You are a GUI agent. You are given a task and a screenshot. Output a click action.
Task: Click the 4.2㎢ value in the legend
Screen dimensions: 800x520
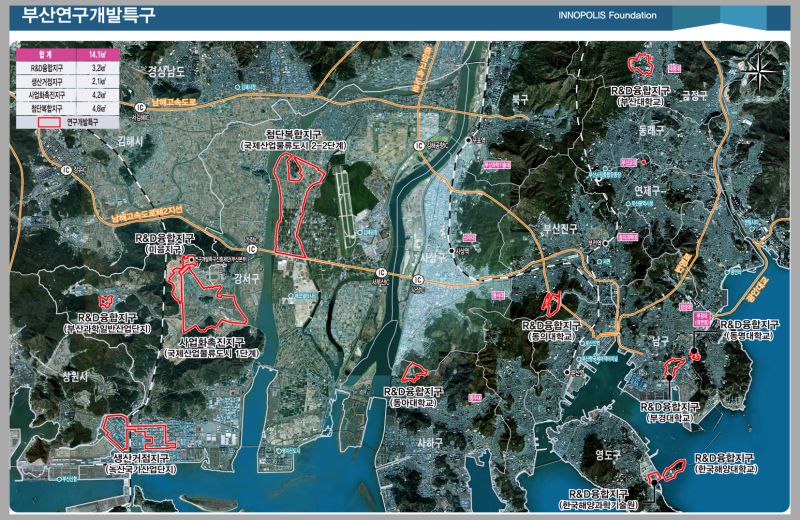98,95
